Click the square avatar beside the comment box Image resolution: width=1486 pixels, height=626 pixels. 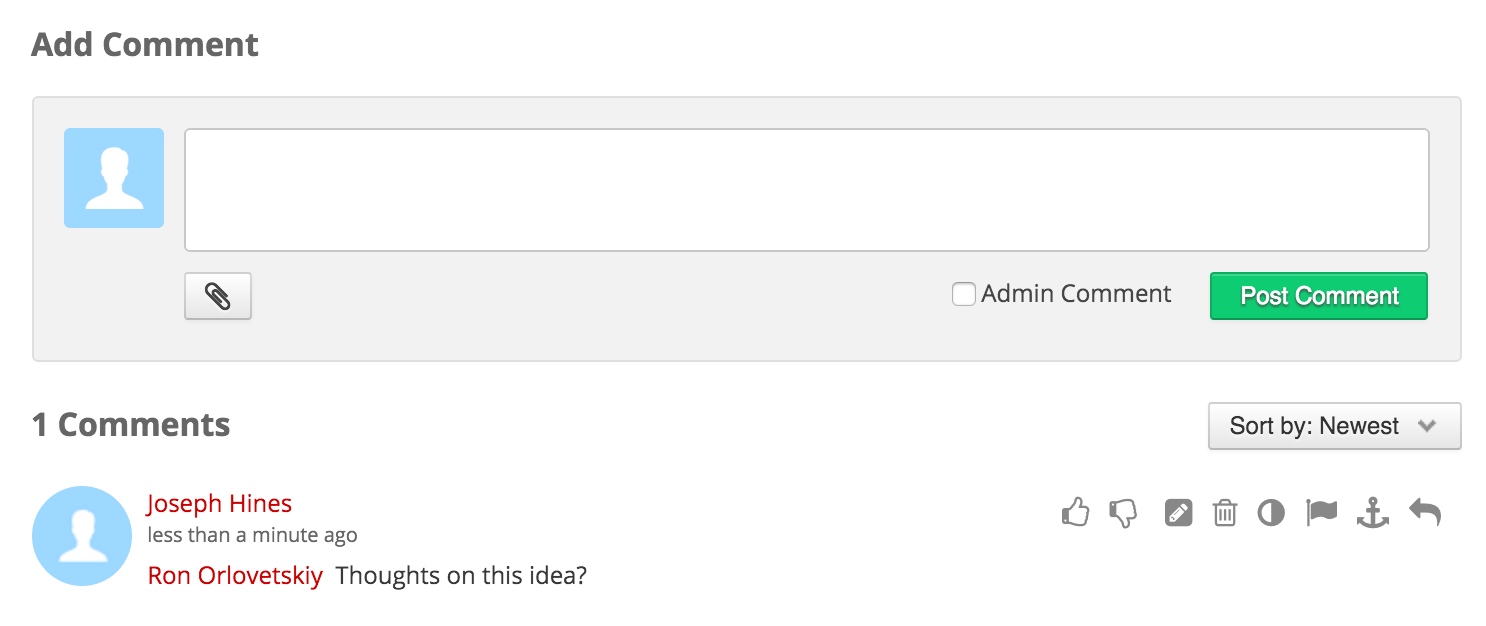(114, 178)
